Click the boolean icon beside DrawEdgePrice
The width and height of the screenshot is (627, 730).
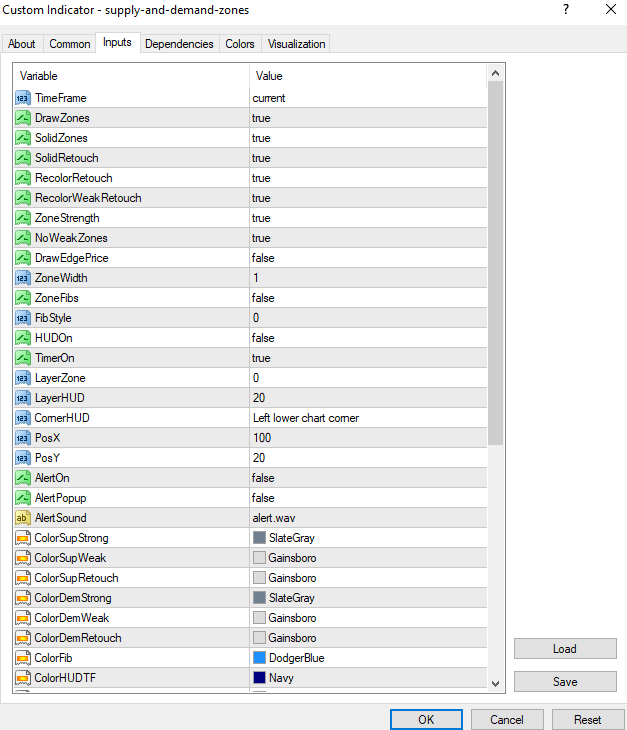[x=23, y=258]
